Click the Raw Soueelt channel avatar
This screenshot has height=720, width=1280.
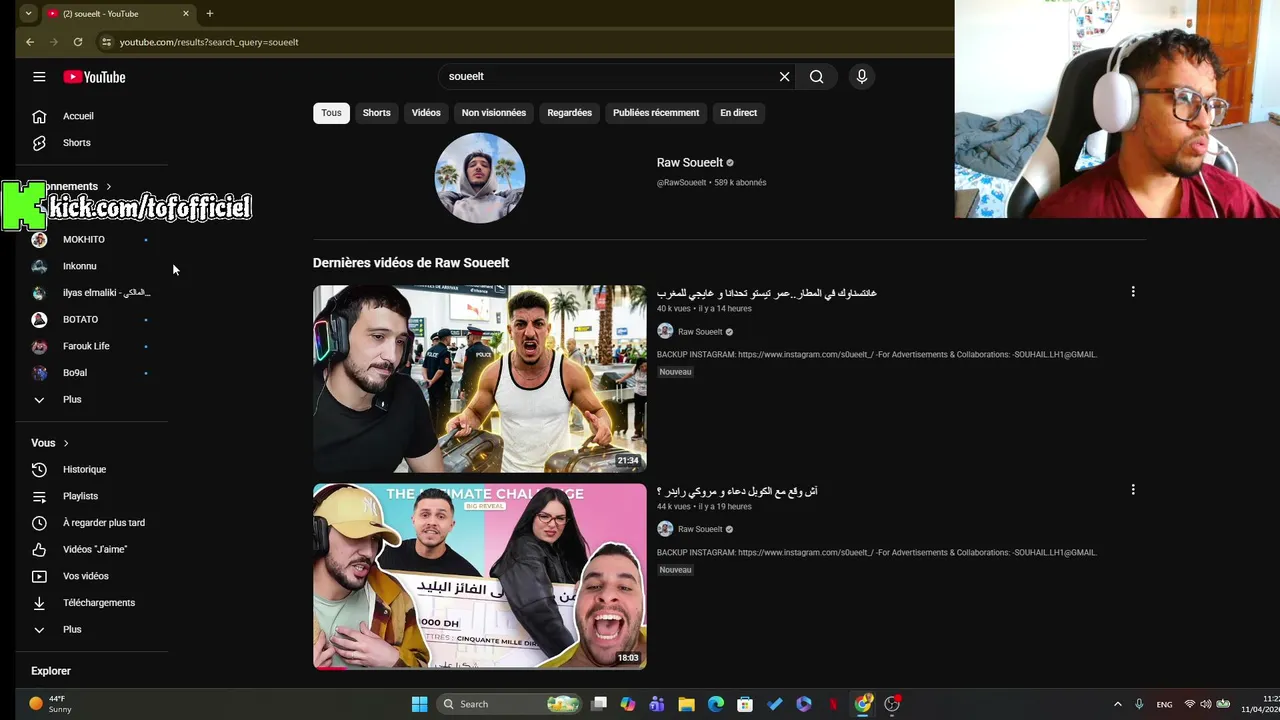tap(480, 178)
